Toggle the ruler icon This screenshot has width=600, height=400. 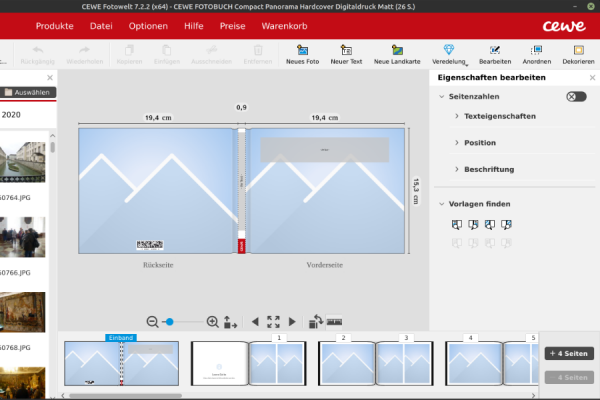click(334, 322)
